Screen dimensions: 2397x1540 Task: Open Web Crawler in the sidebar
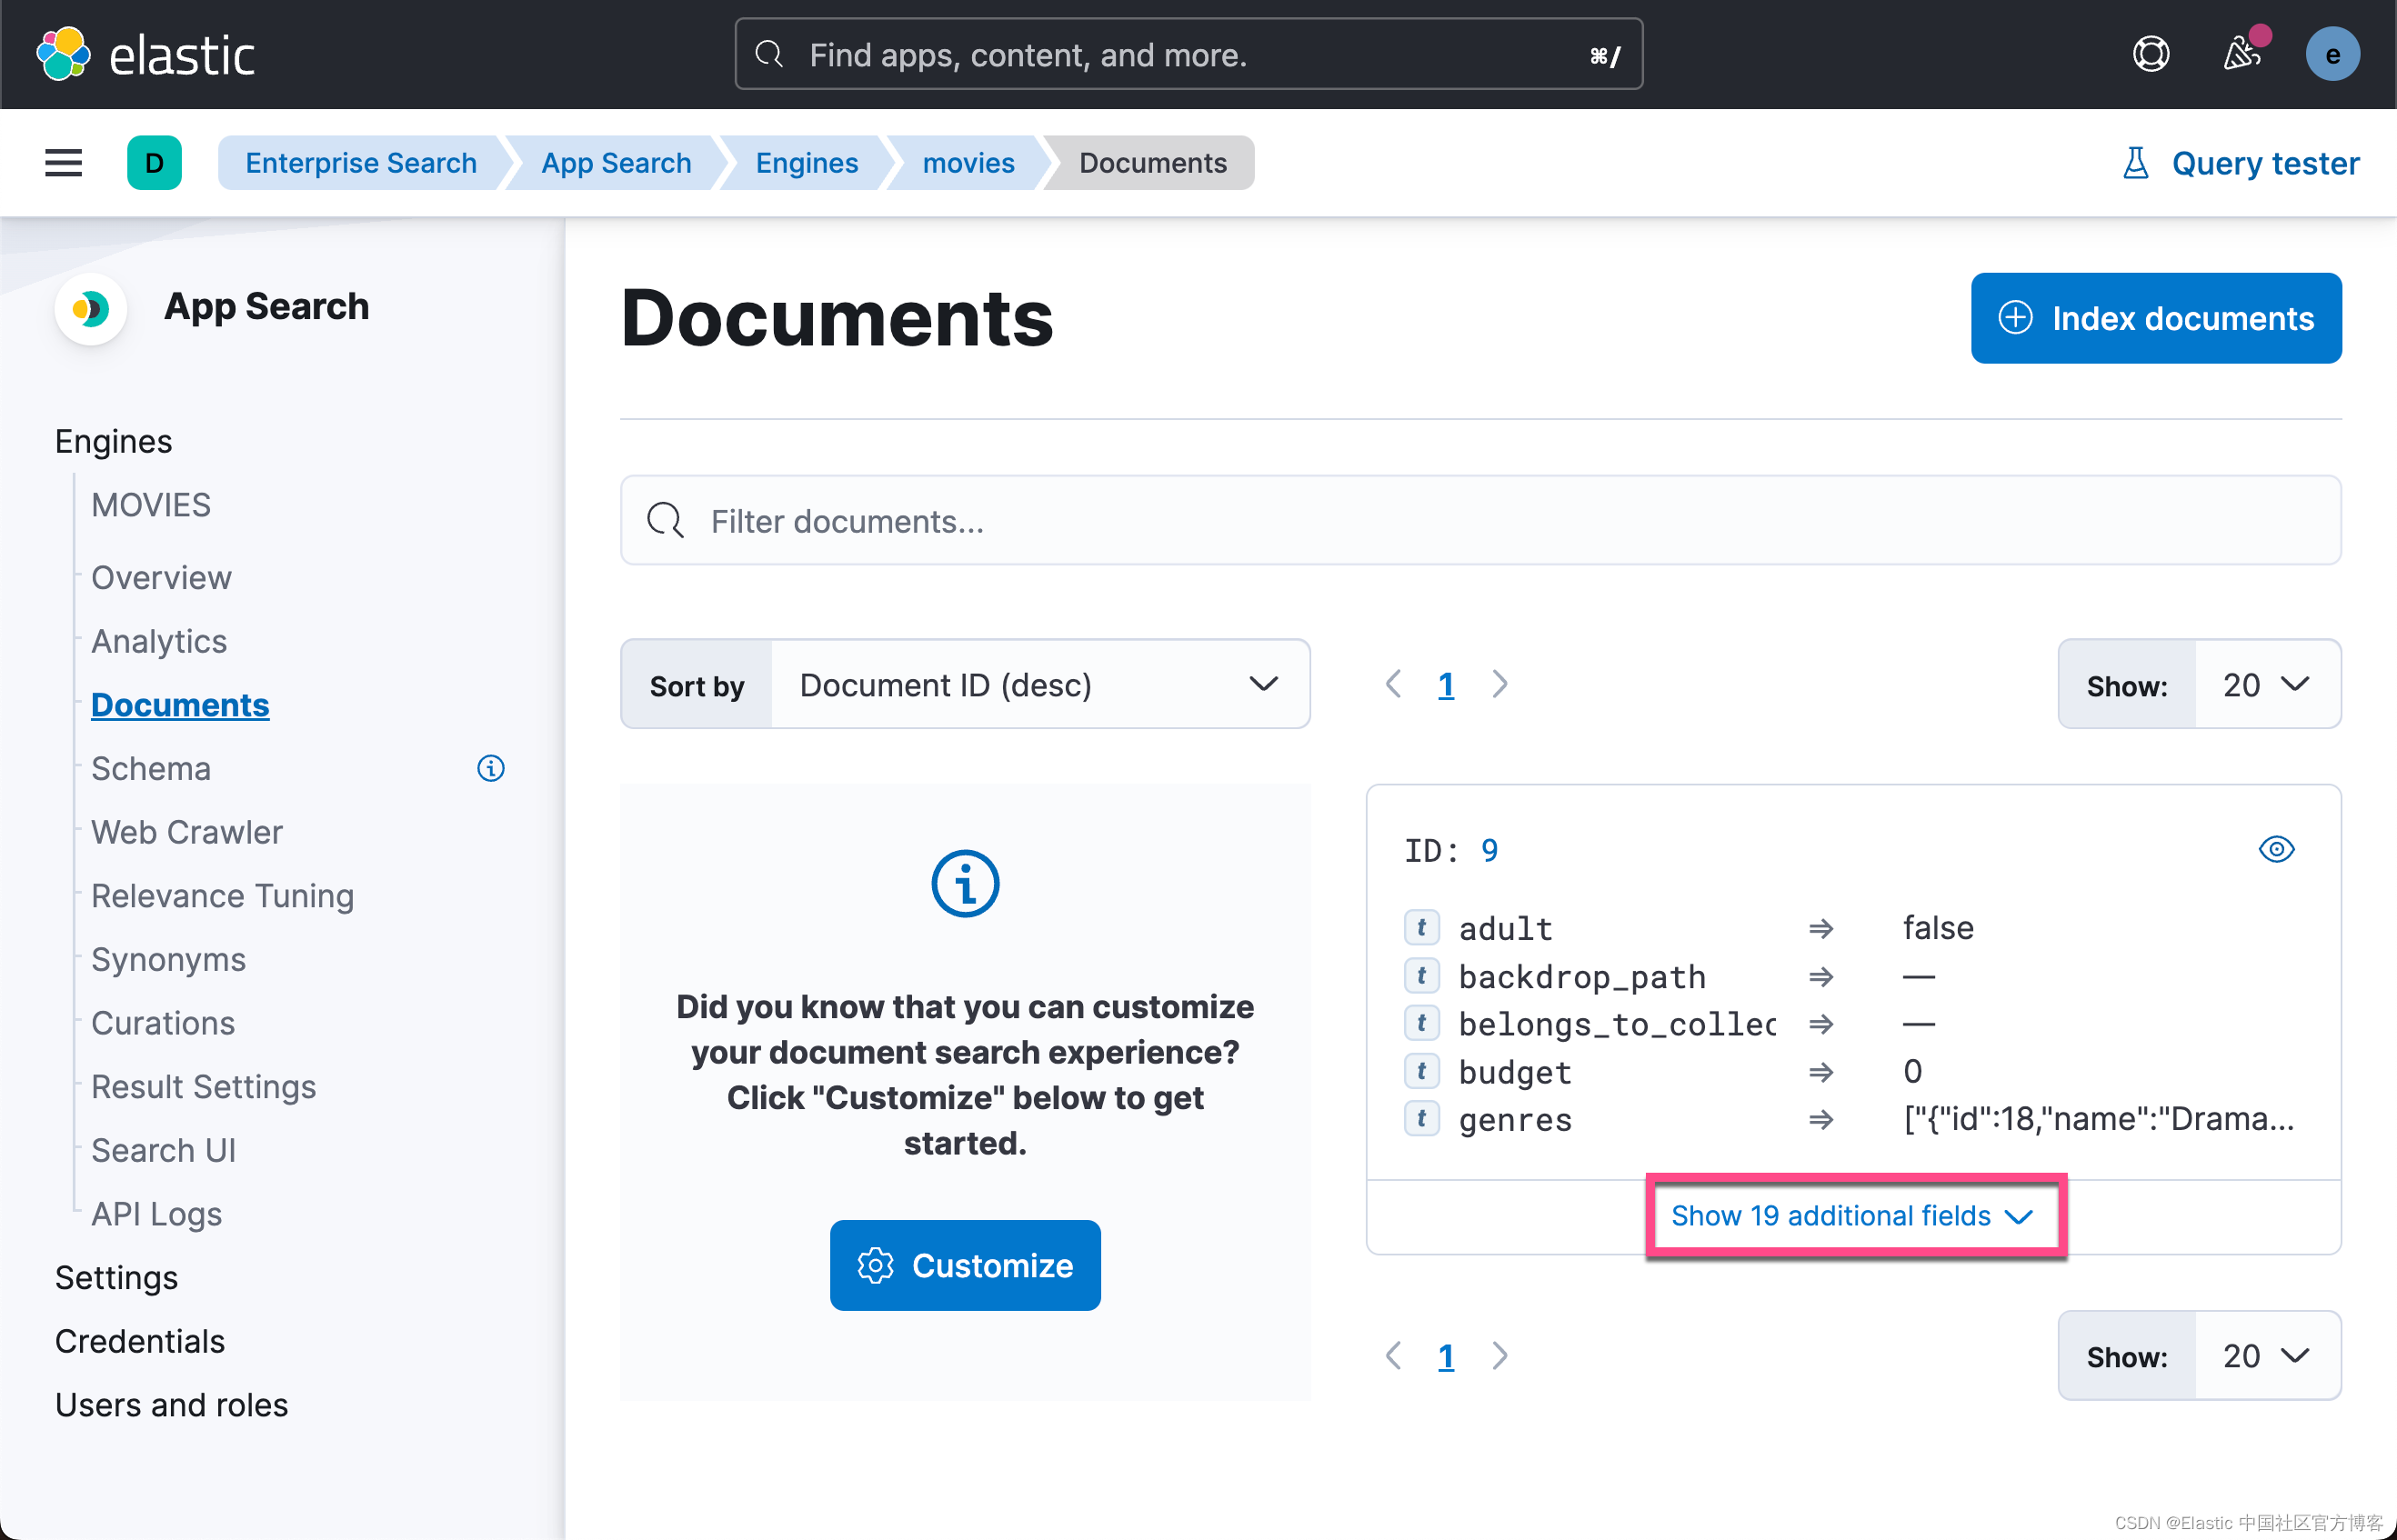pyautogui.click(x=187, y=832)
